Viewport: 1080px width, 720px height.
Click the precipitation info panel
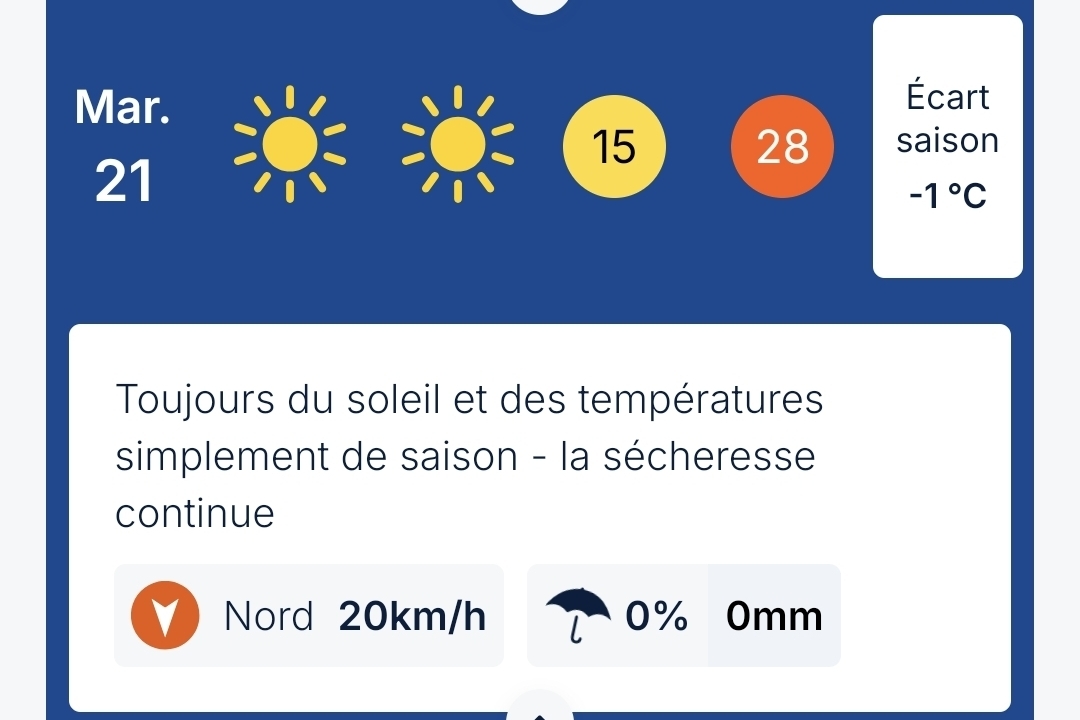(x=684, y=615)
